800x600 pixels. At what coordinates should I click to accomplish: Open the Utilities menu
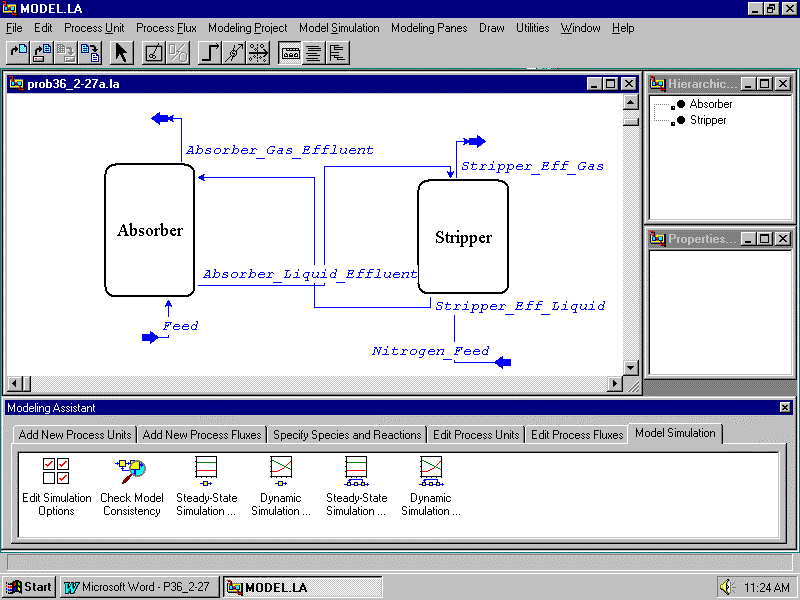point(532,28)
